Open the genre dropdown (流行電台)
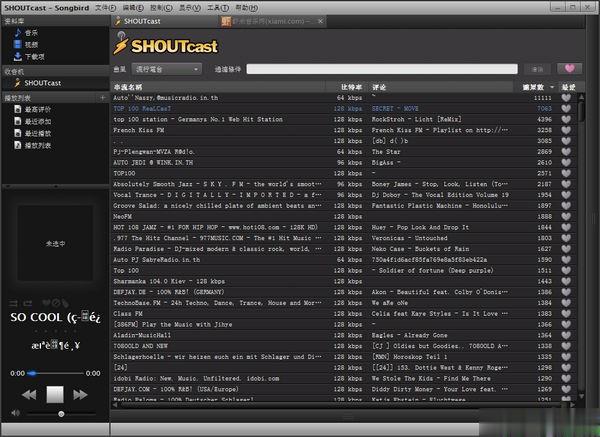Screen dimensions: 600x437 (x=166, y=69)
